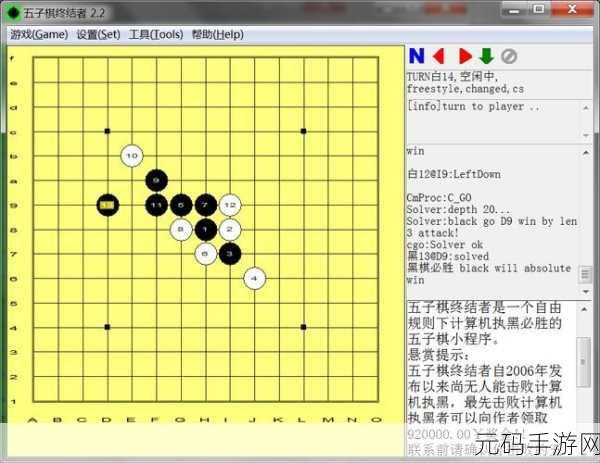
Task: Select black stone number 3
Action: point(230,254)
